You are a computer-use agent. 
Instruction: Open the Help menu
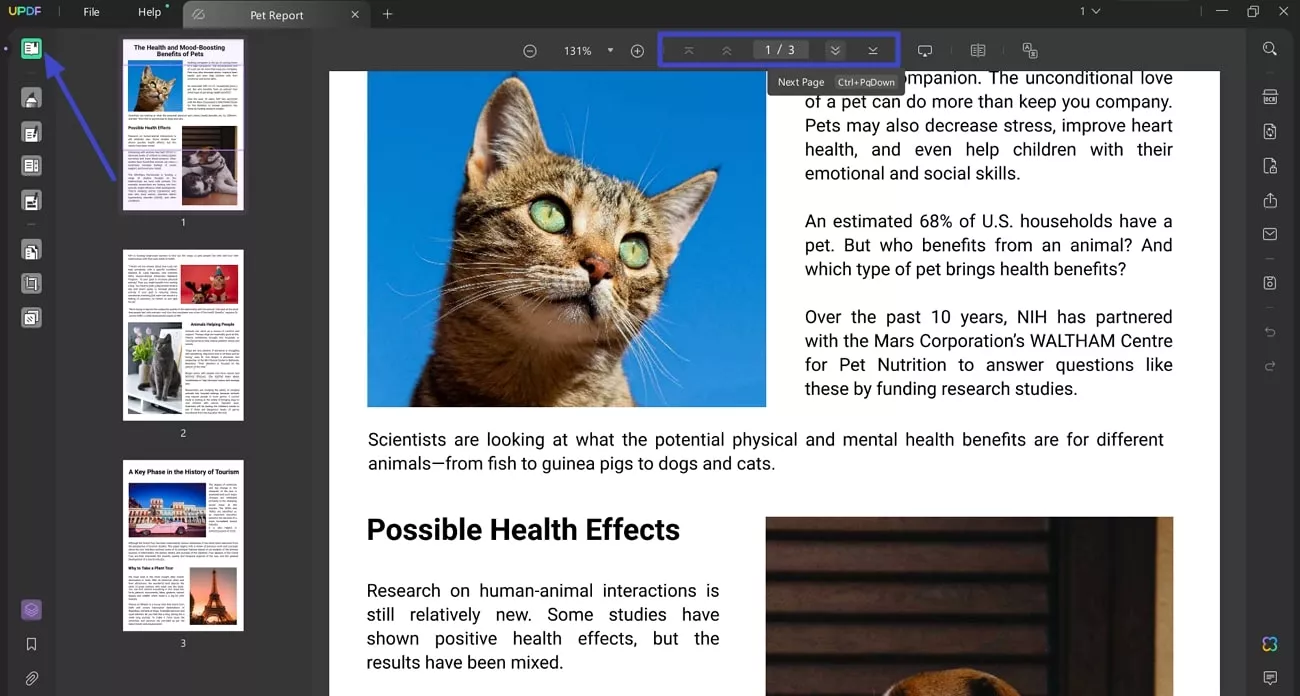click(150, 12)
